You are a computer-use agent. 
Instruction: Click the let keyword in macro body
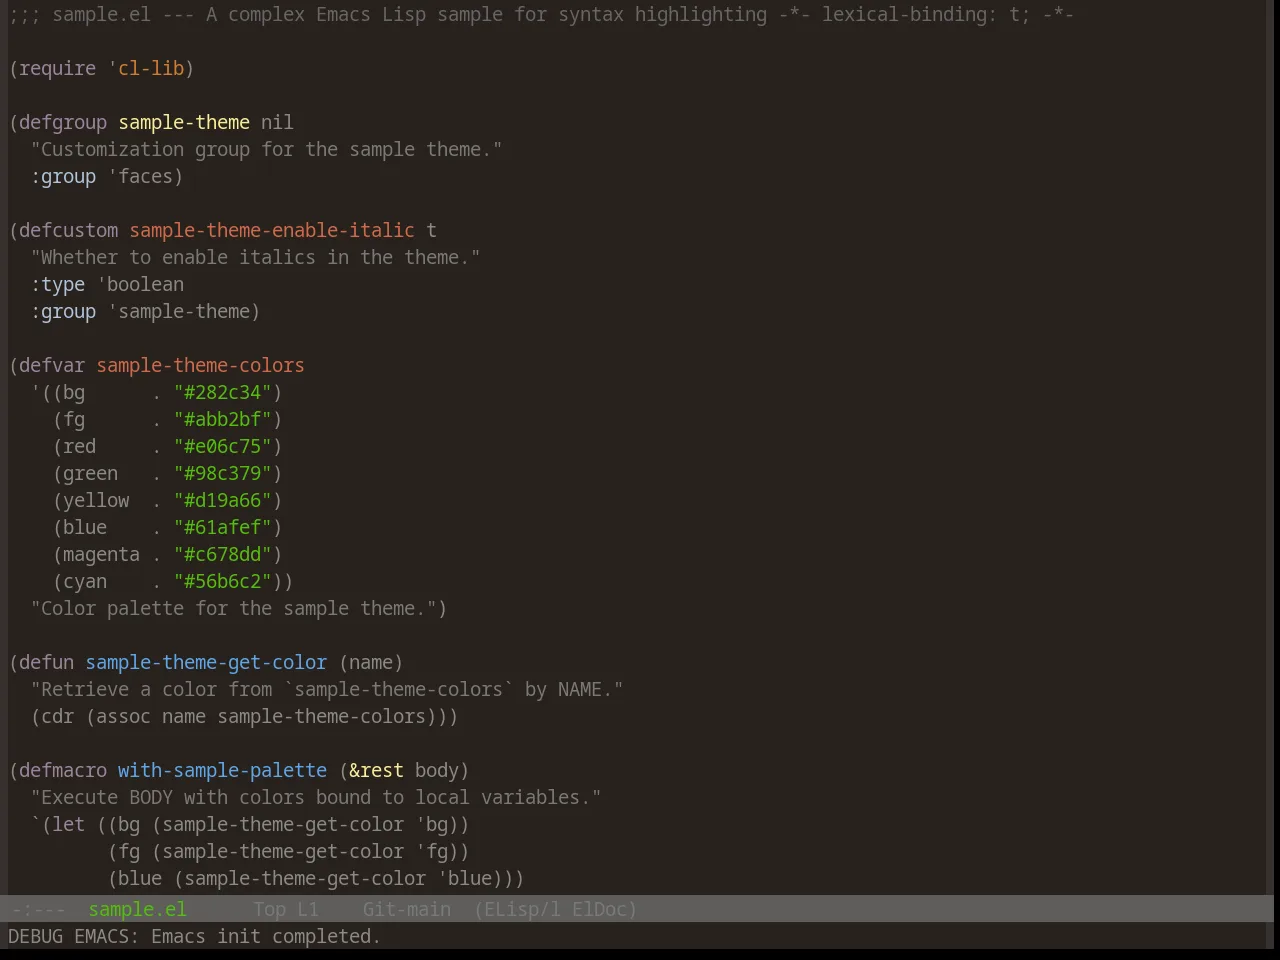[x=68, y=824]
